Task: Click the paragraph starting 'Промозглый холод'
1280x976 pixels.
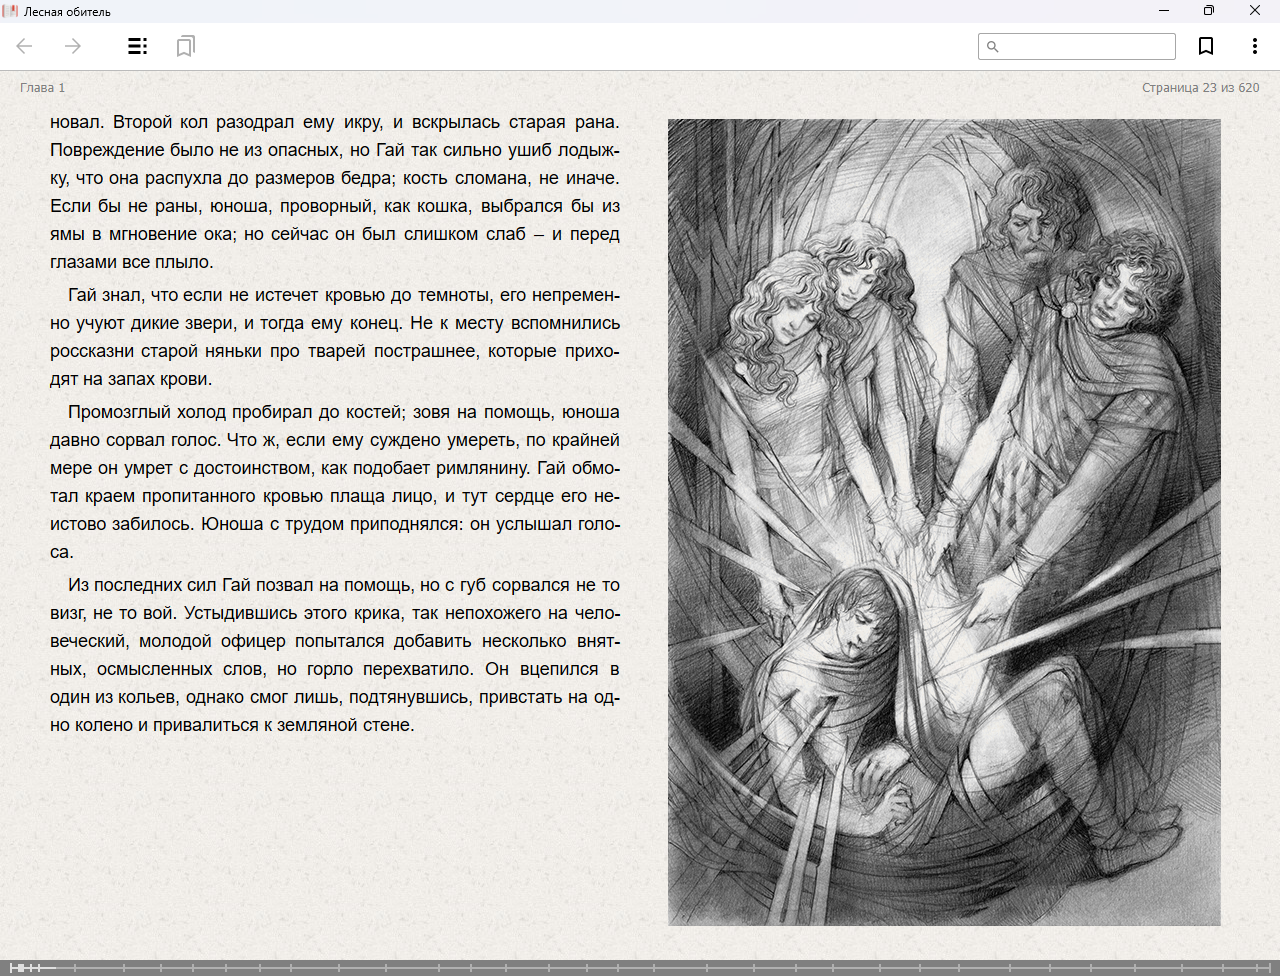Action: point(335,482)
